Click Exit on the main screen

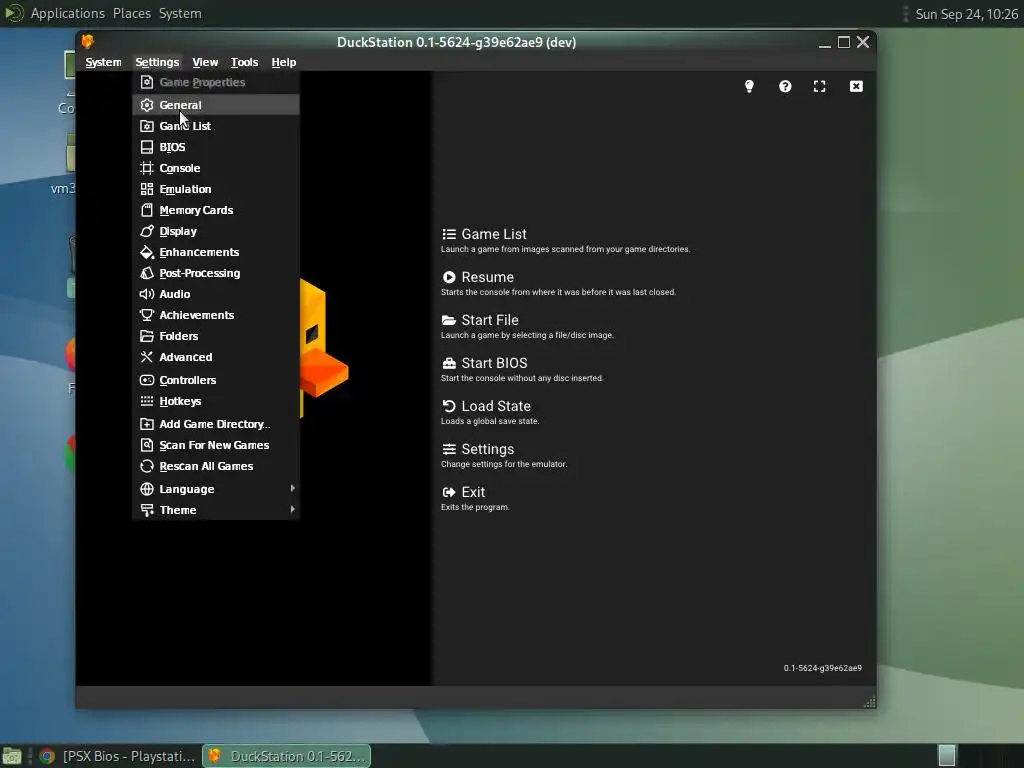(x=475, y=498)
